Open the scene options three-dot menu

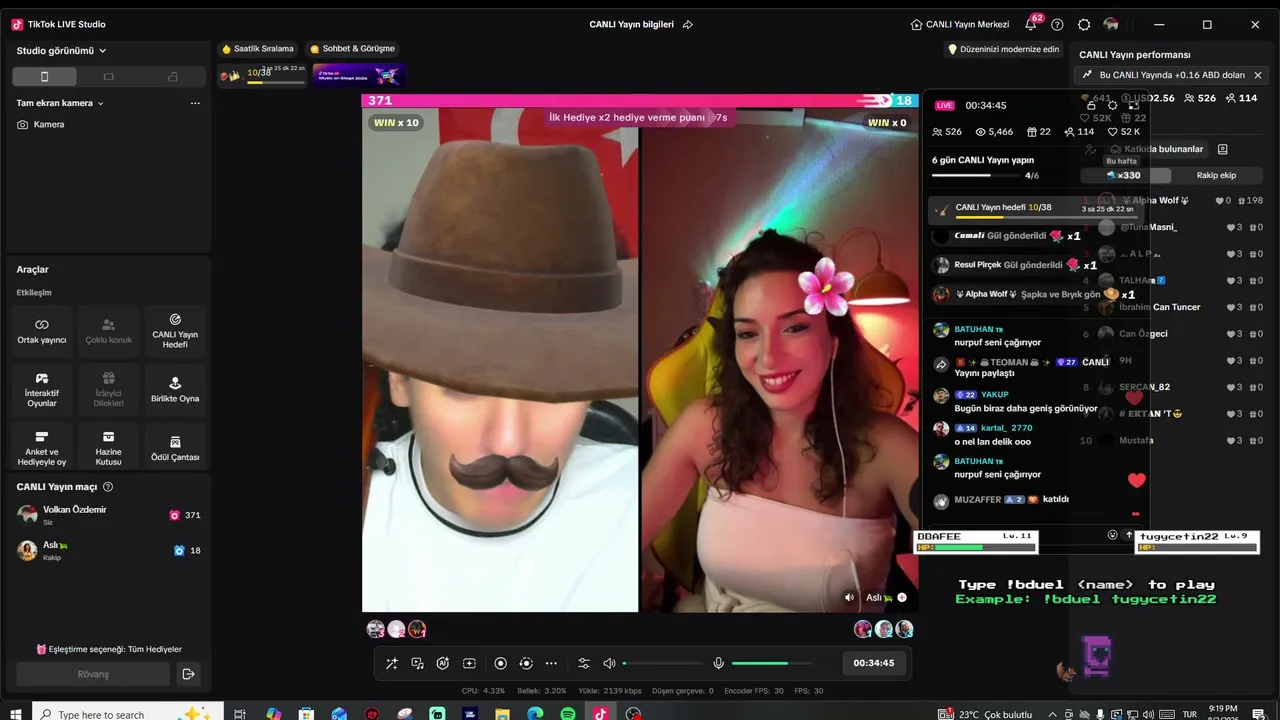coord(195,103)
